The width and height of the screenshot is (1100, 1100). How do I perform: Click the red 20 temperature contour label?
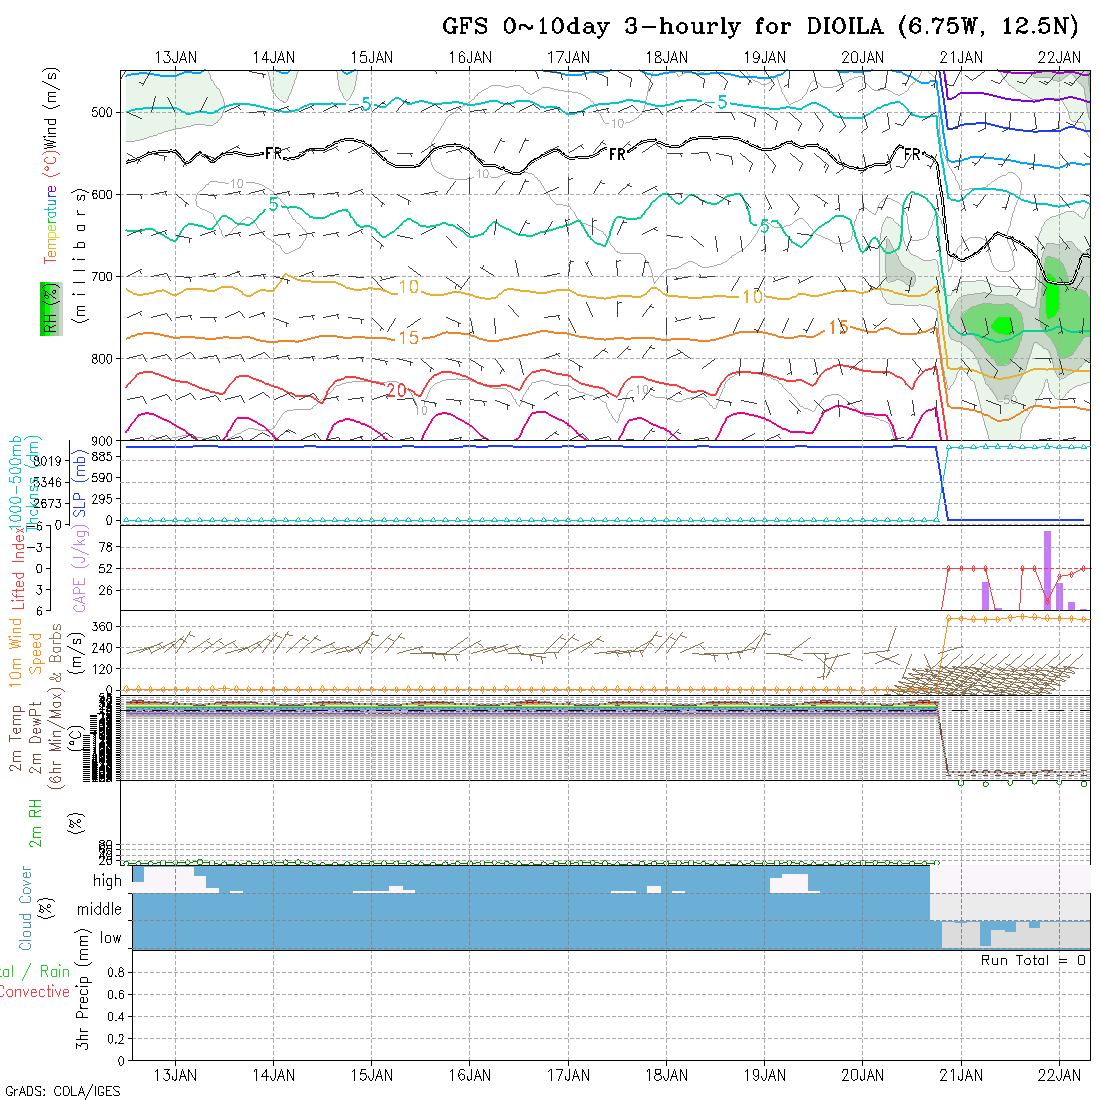[396, 390]
